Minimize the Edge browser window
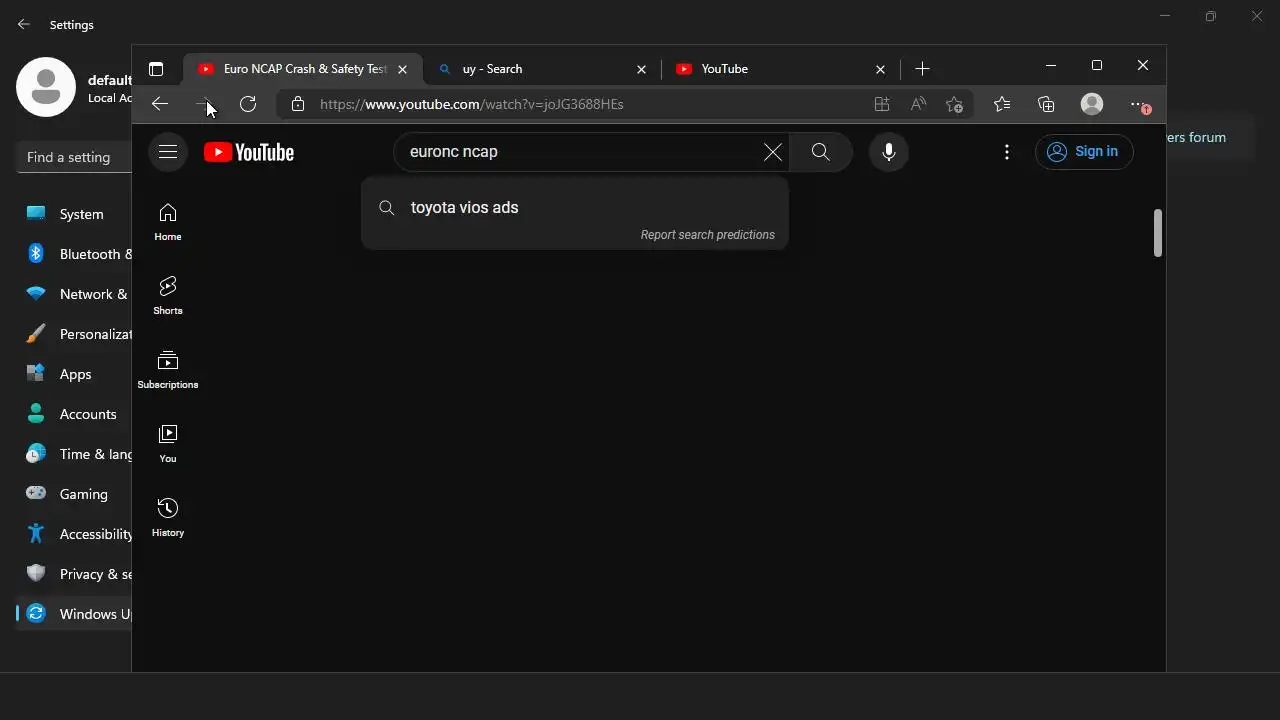1280x720 pixels. coord(1051,65)
